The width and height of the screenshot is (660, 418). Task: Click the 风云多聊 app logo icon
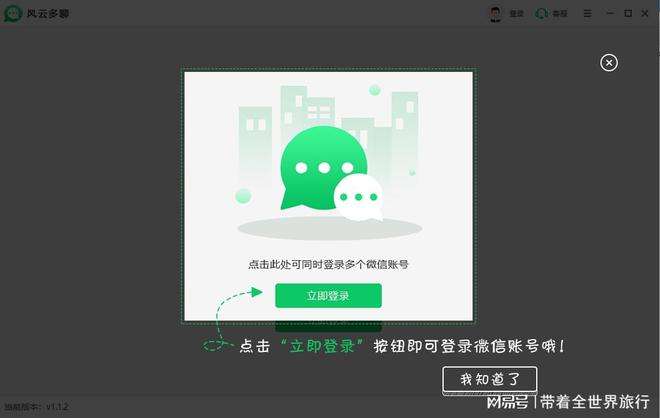coord(13,13)
